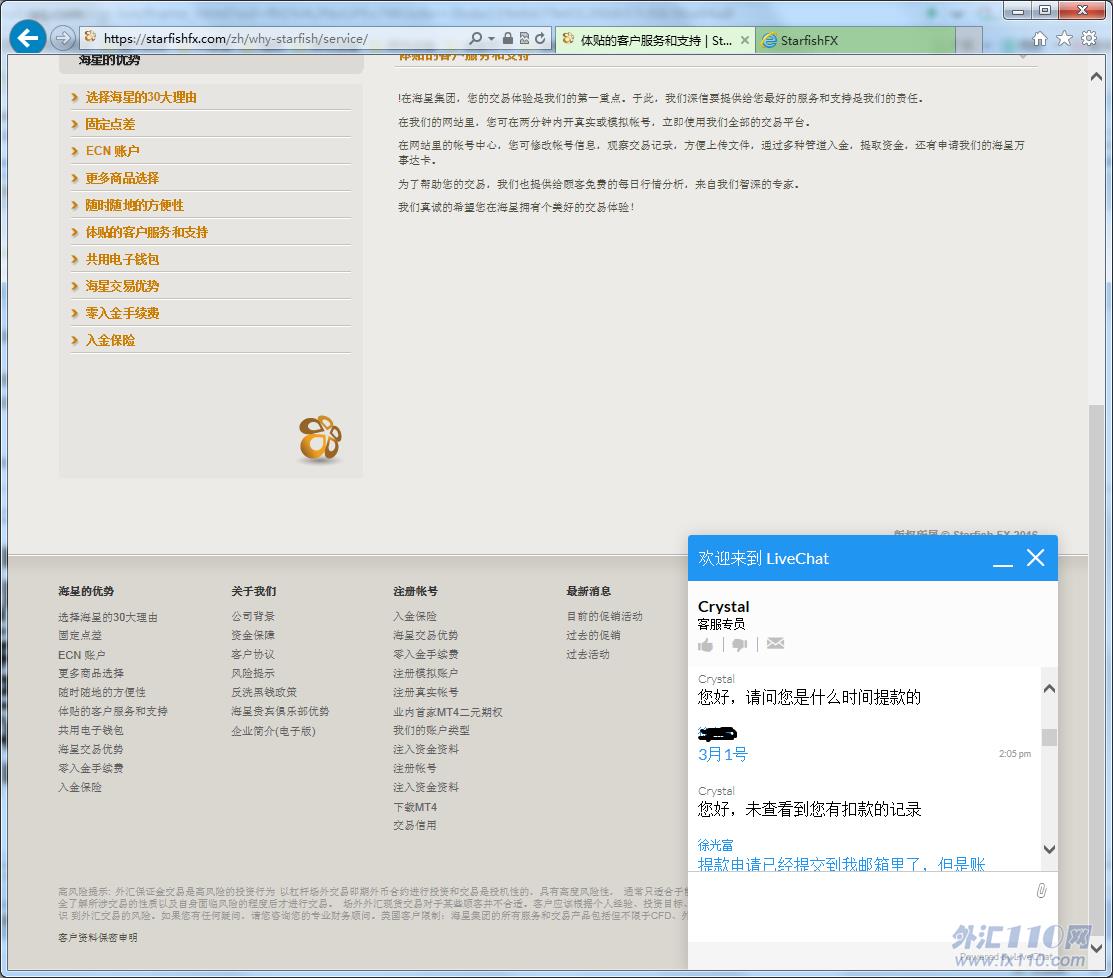This screenshot has height=978, width=1113.
Task: Click the search magnifier in address bar
Action: coord(476,38)
